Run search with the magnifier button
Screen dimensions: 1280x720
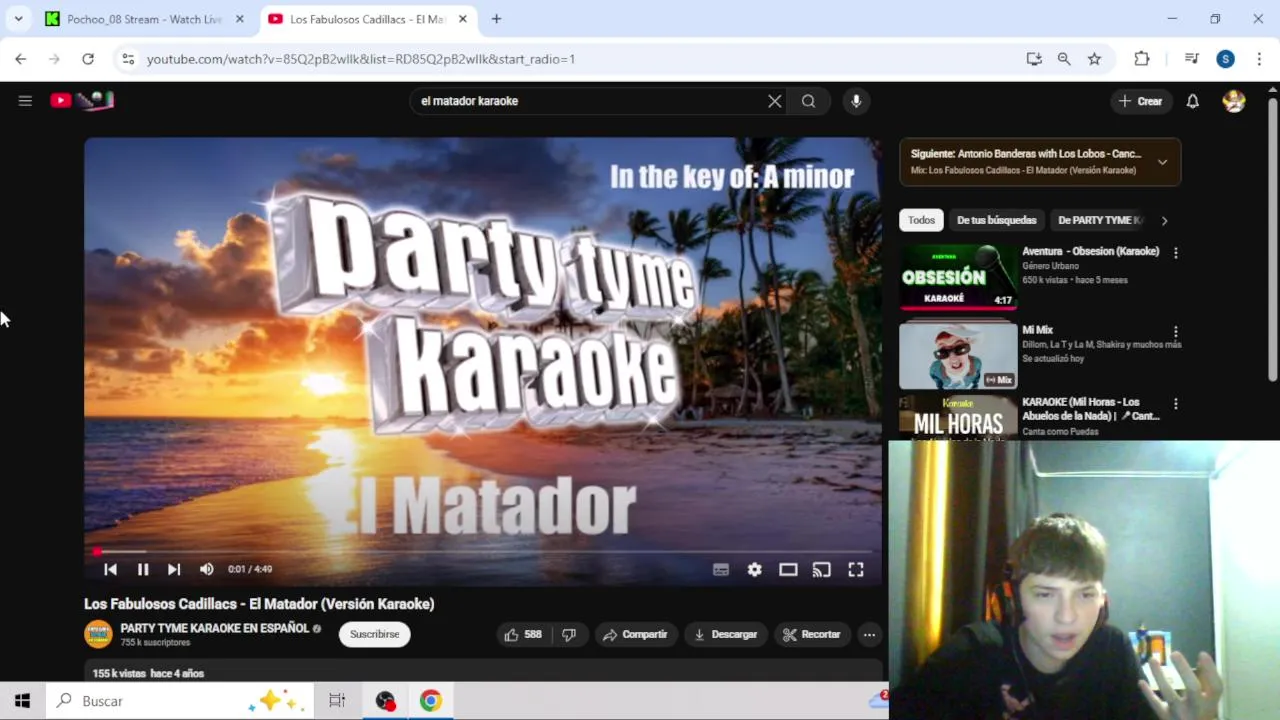pyautogui.click(x=808, y=101)
